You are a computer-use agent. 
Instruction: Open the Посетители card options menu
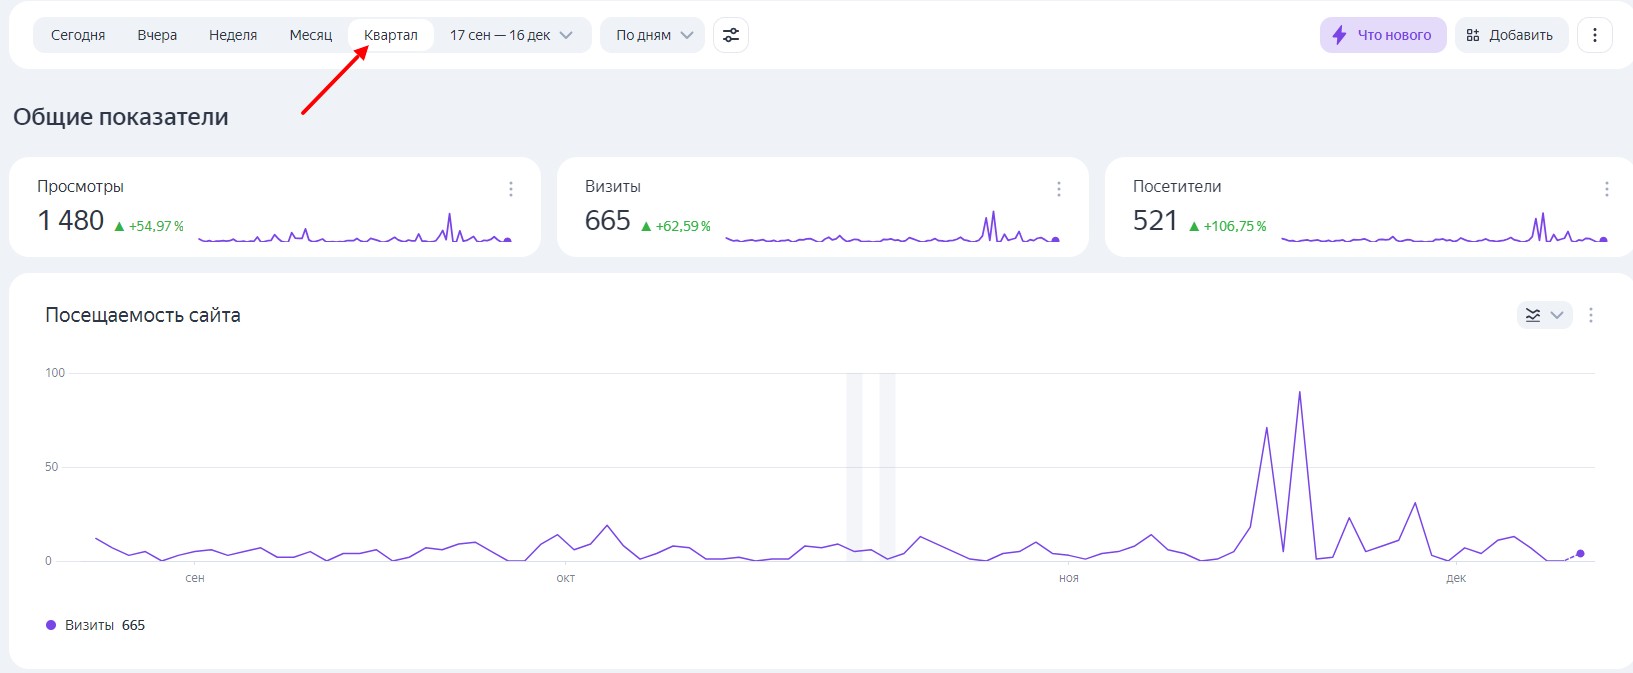[1606, 189]
